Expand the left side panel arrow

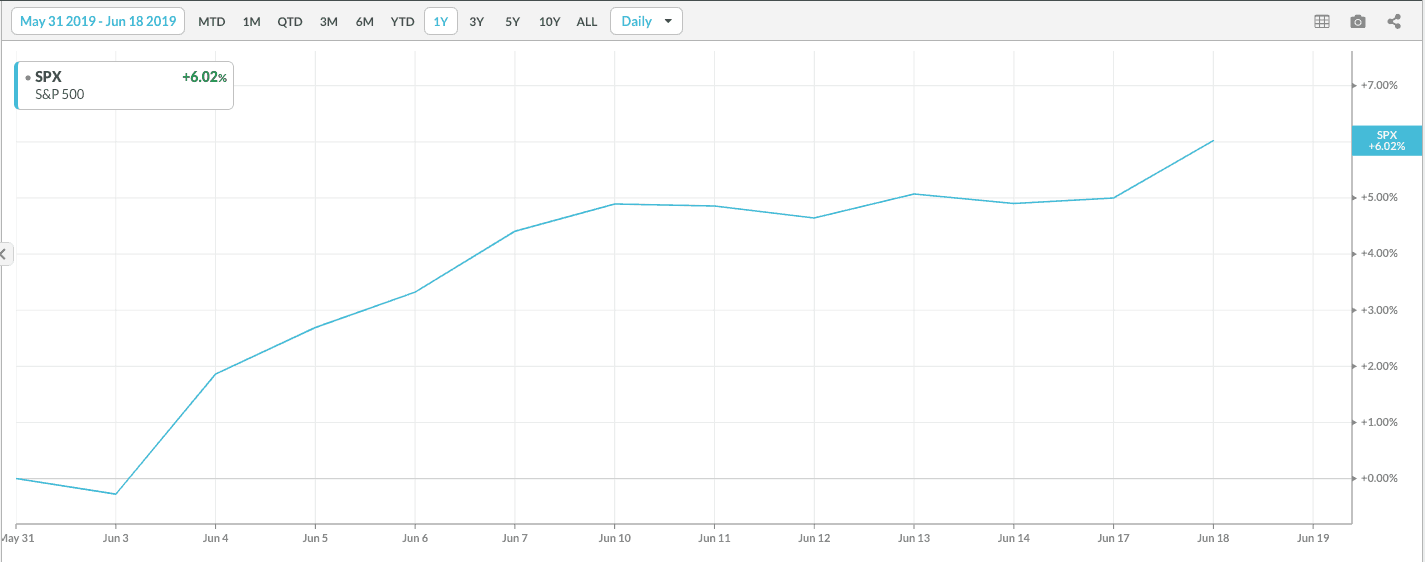coord(4,254)
